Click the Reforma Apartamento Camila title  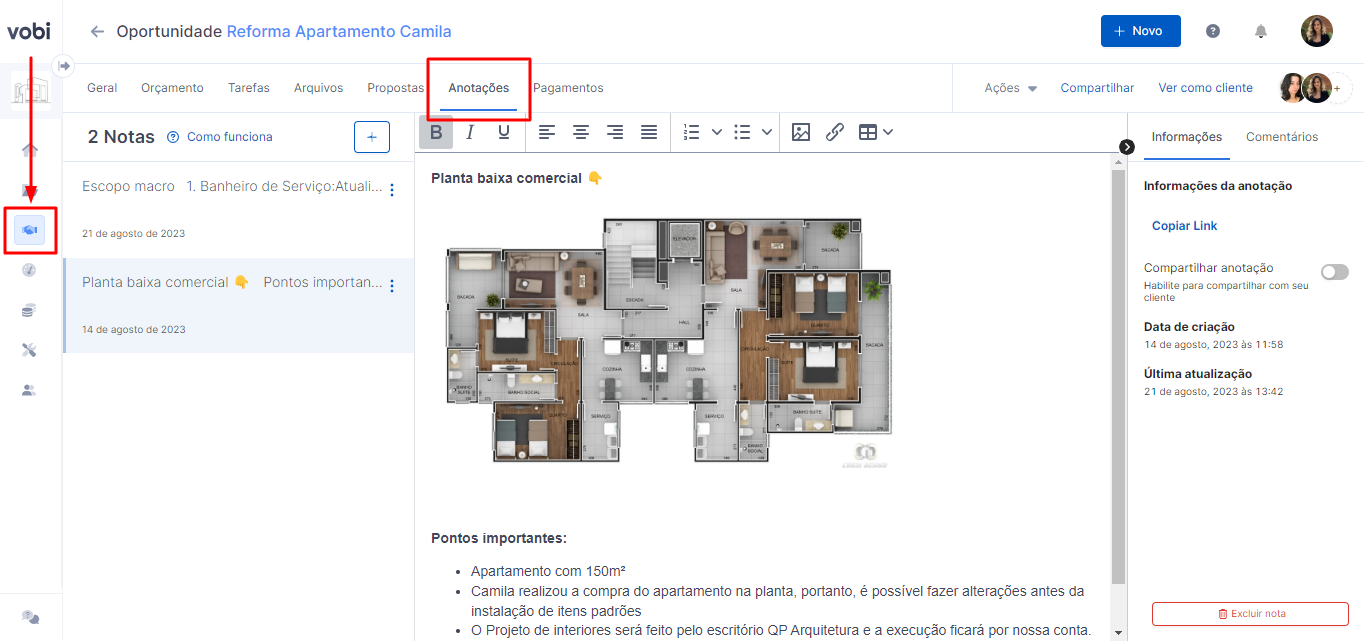pos(339,31)
